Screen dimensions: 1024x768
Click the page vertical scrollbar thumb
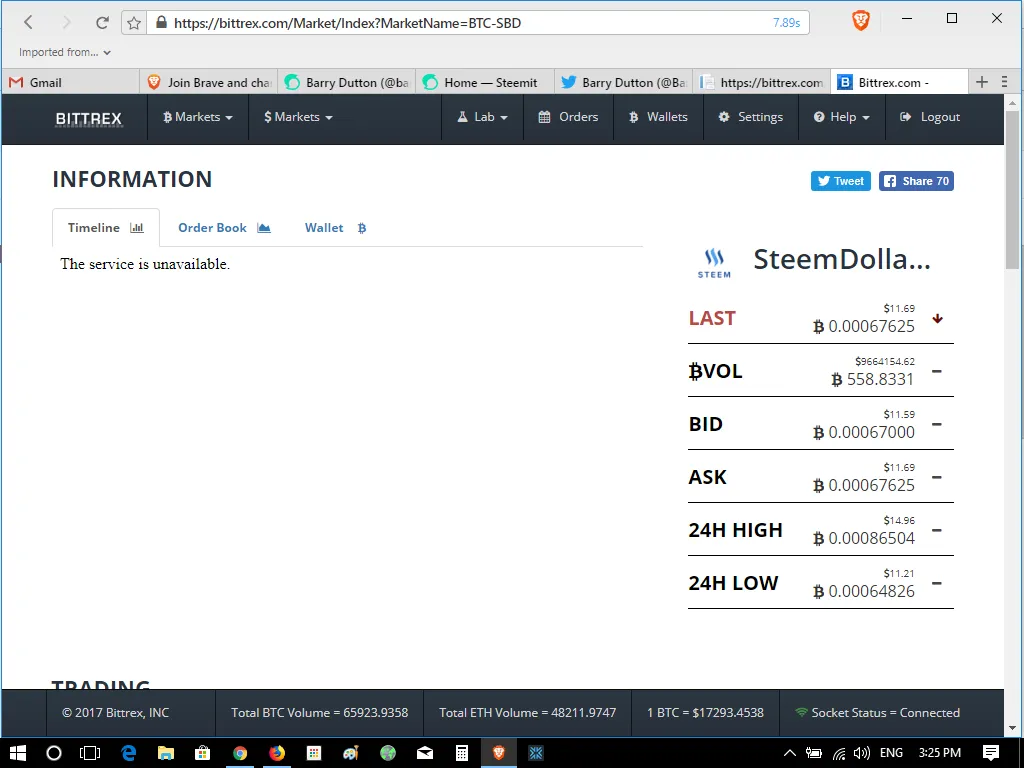pyautogui.click(x=1012, y=189)
